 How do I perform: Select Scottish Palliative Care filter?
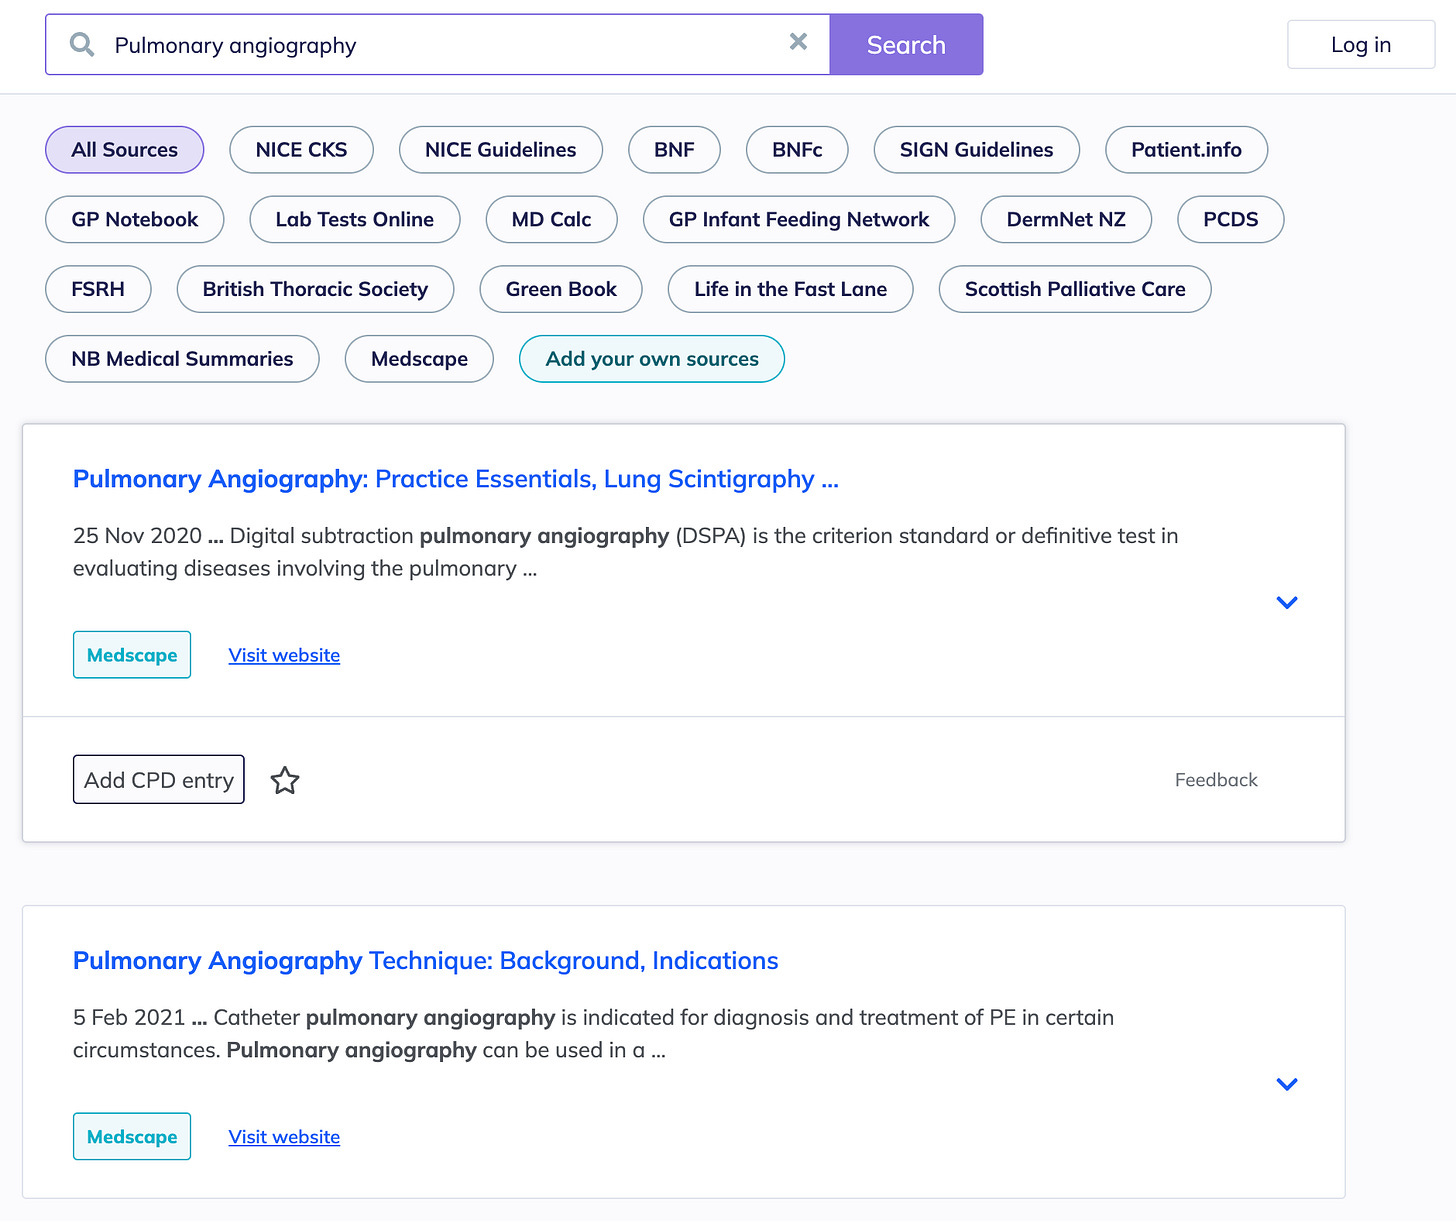point(1075,289)
